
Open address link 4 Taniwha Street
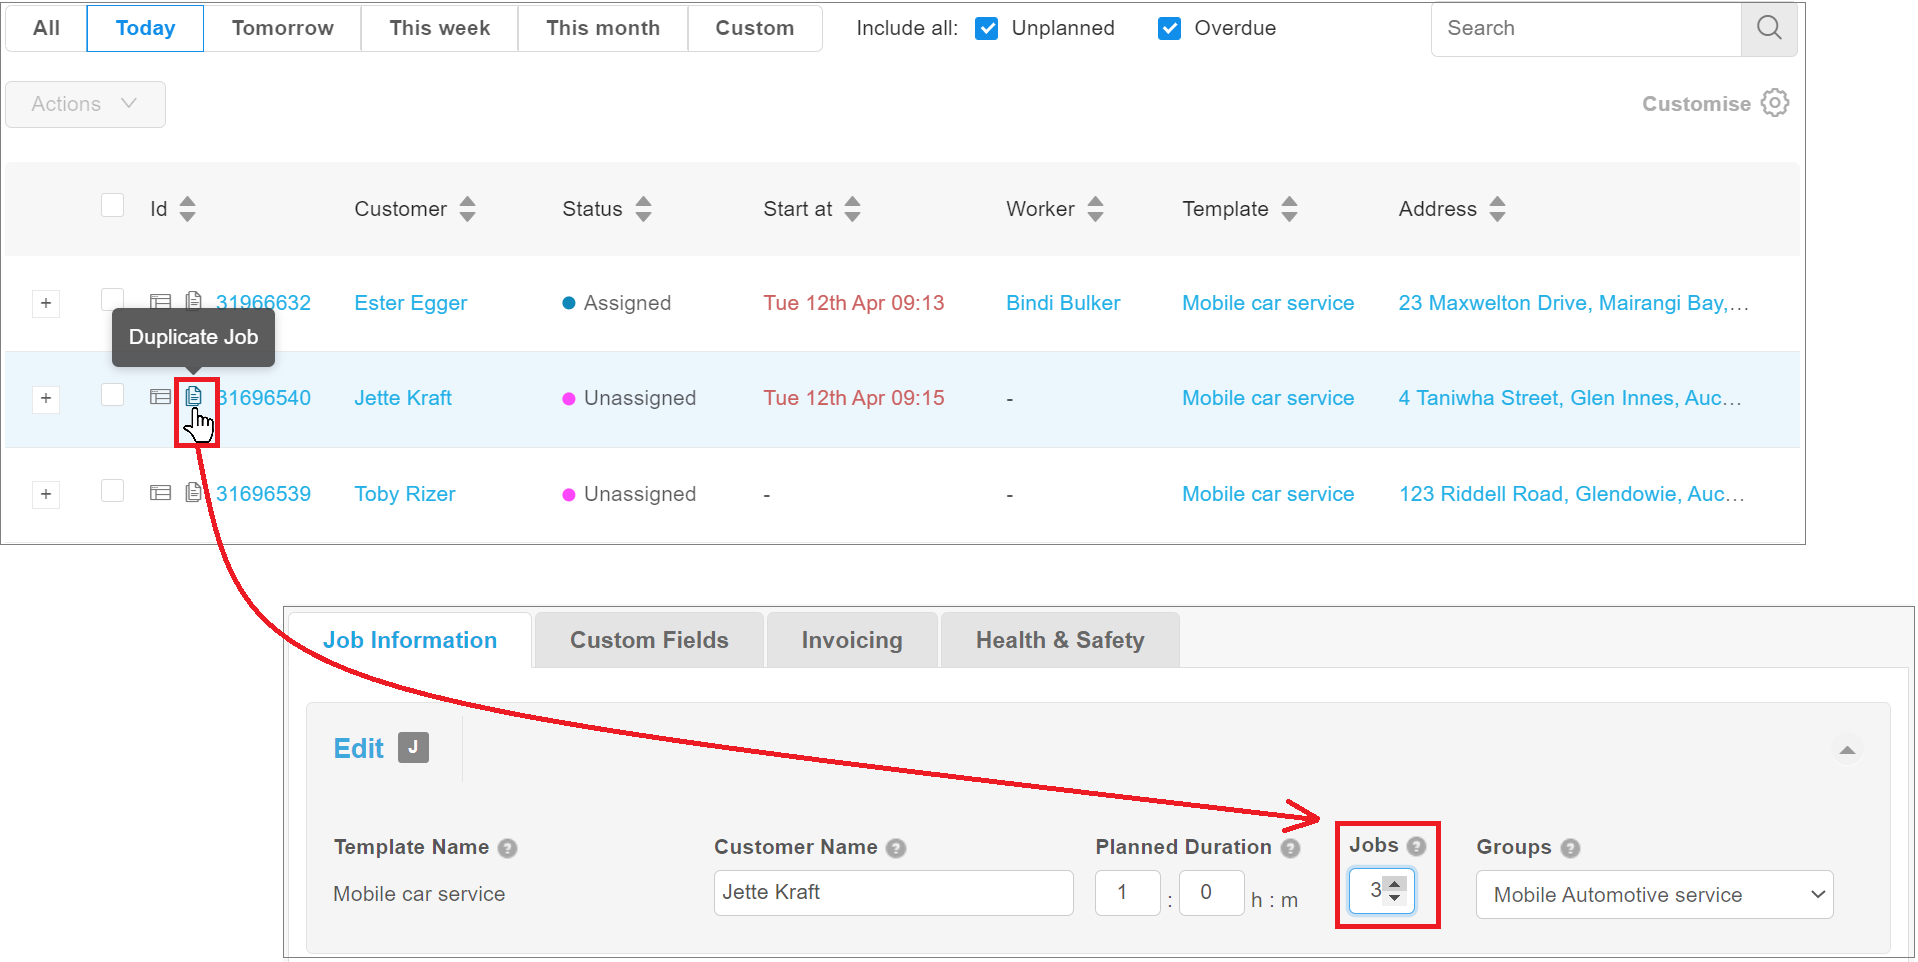[1570, 398]
